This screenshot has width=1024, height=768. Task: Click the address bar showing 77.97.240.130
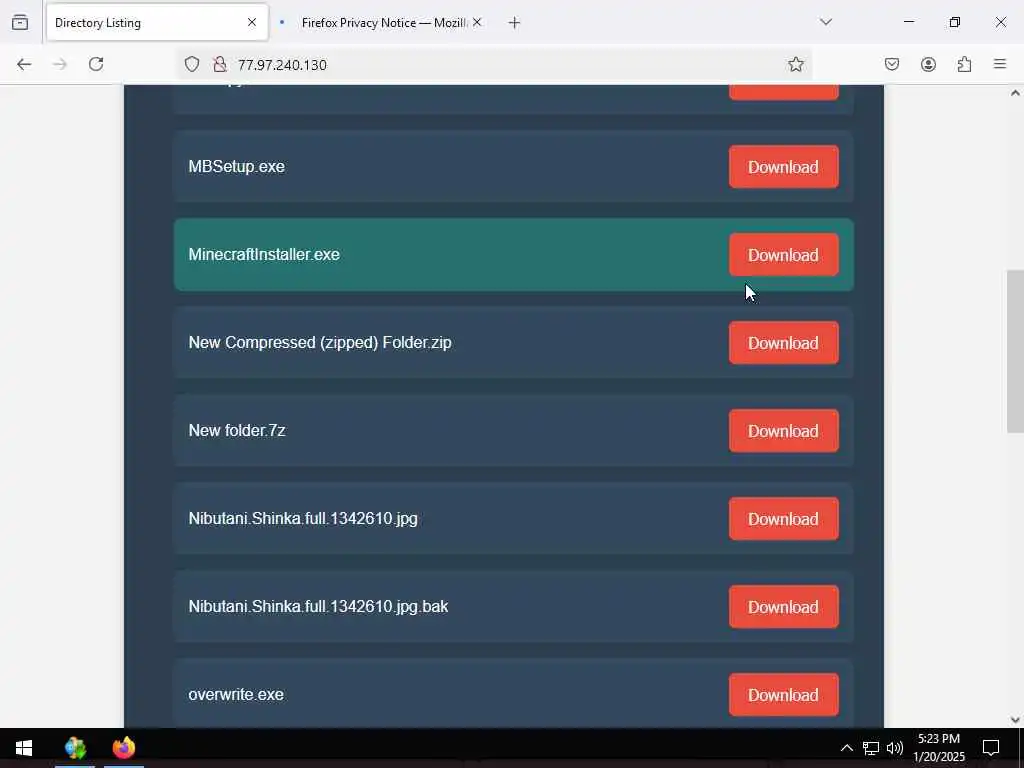pos(494,64)
